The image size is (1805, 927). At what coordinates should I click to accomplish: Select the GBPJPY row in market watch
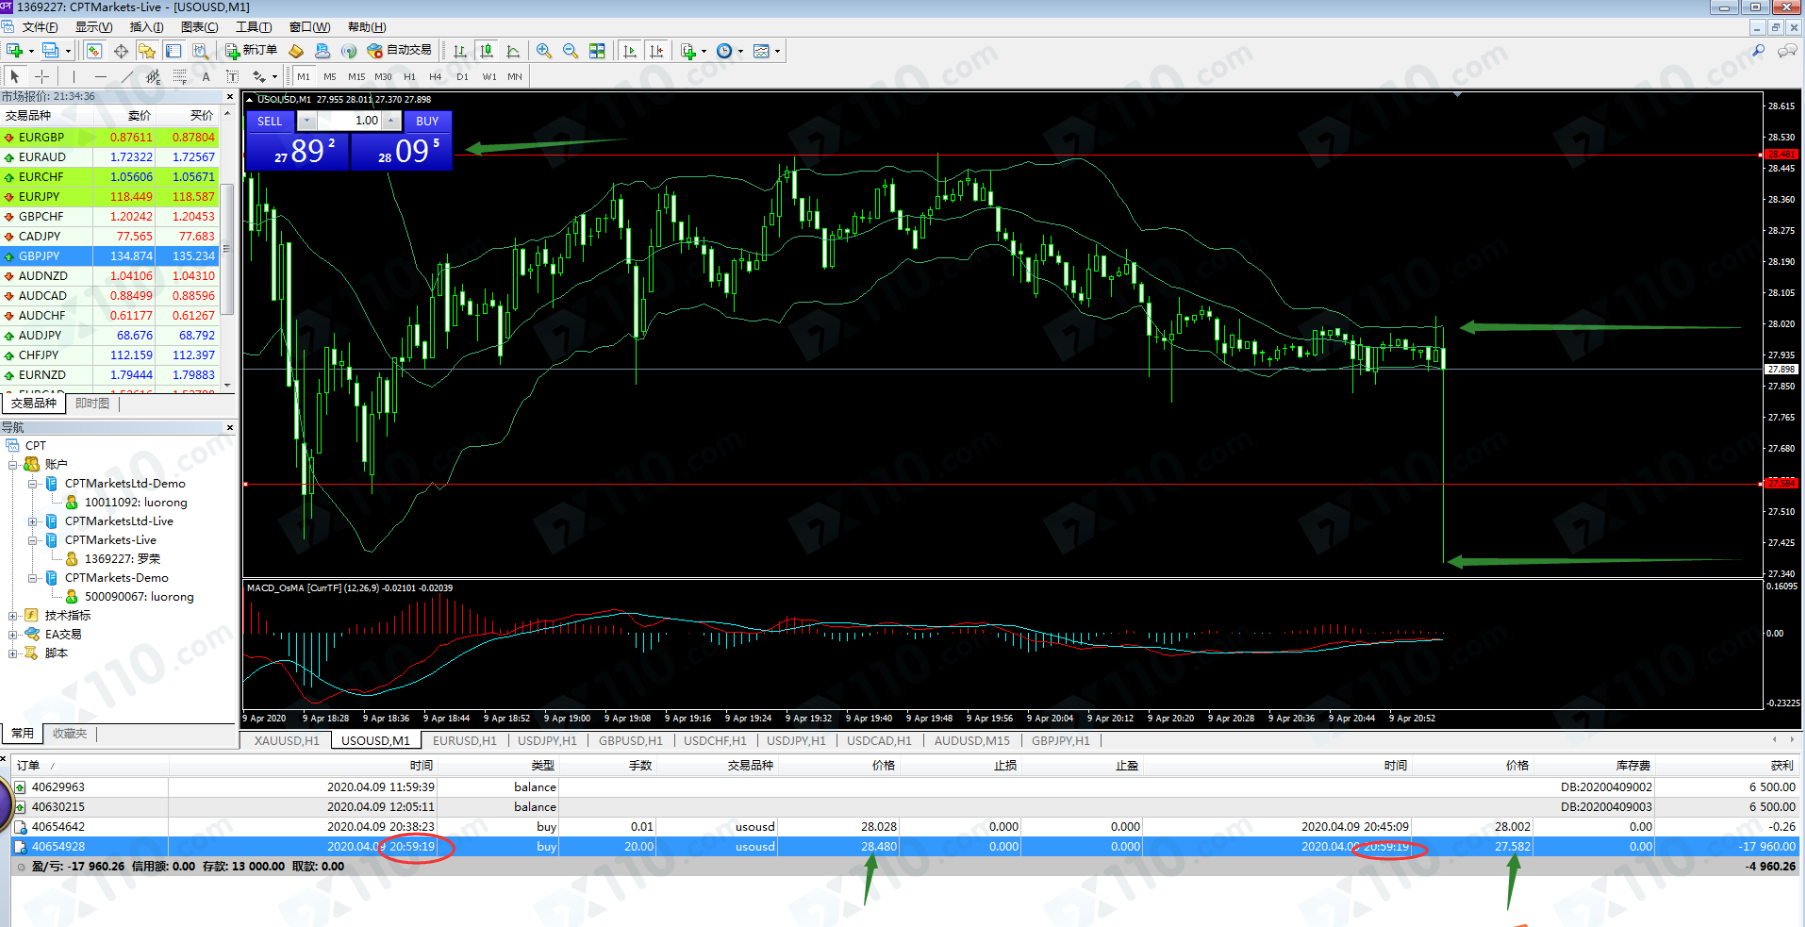tap(110, 256)
